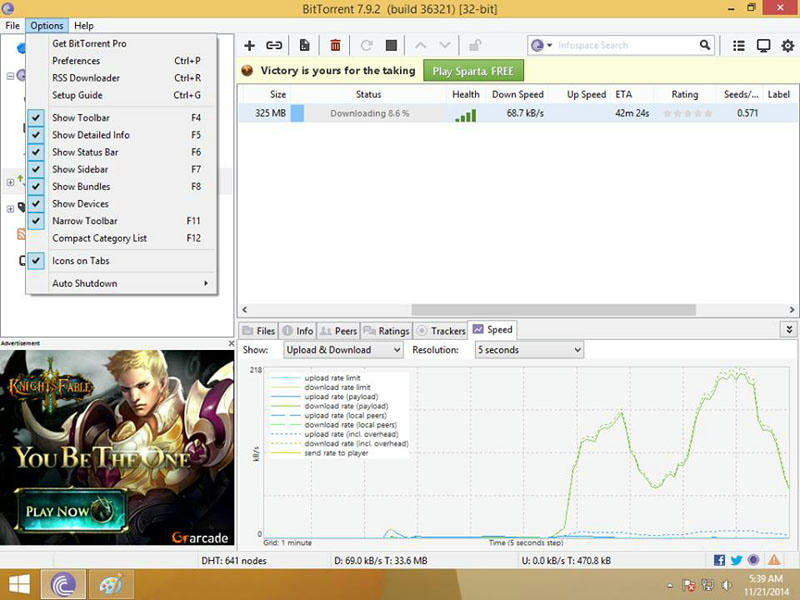Toggle Show Detailed Info option
Screen dimensions: 800x600
pos(121,135)
